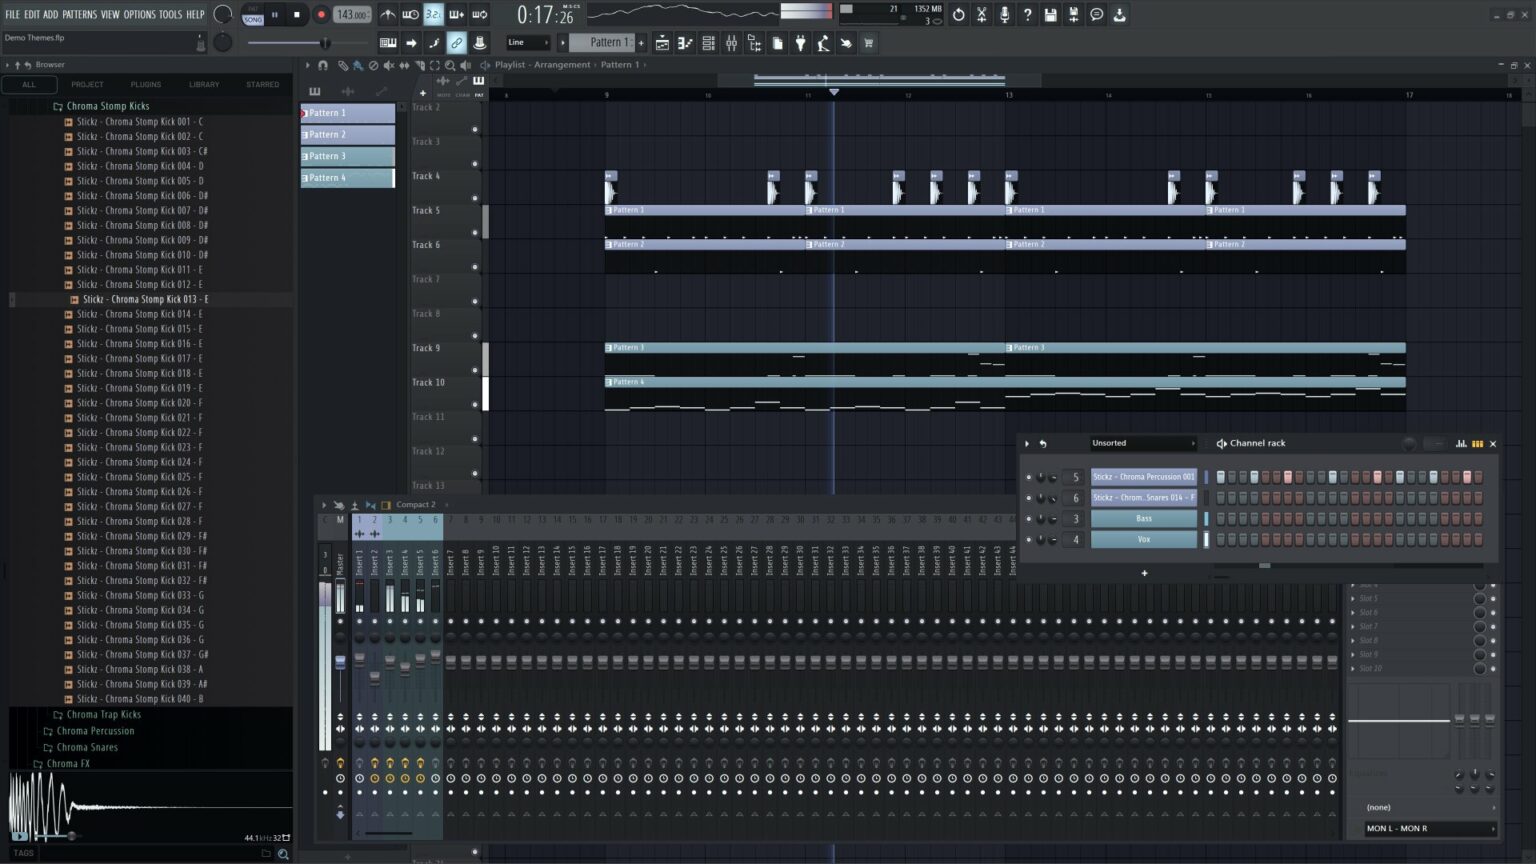1536x864 pixels.
Task: Open the Mixer from the top toolbar
Action: (x=731, y=43)
